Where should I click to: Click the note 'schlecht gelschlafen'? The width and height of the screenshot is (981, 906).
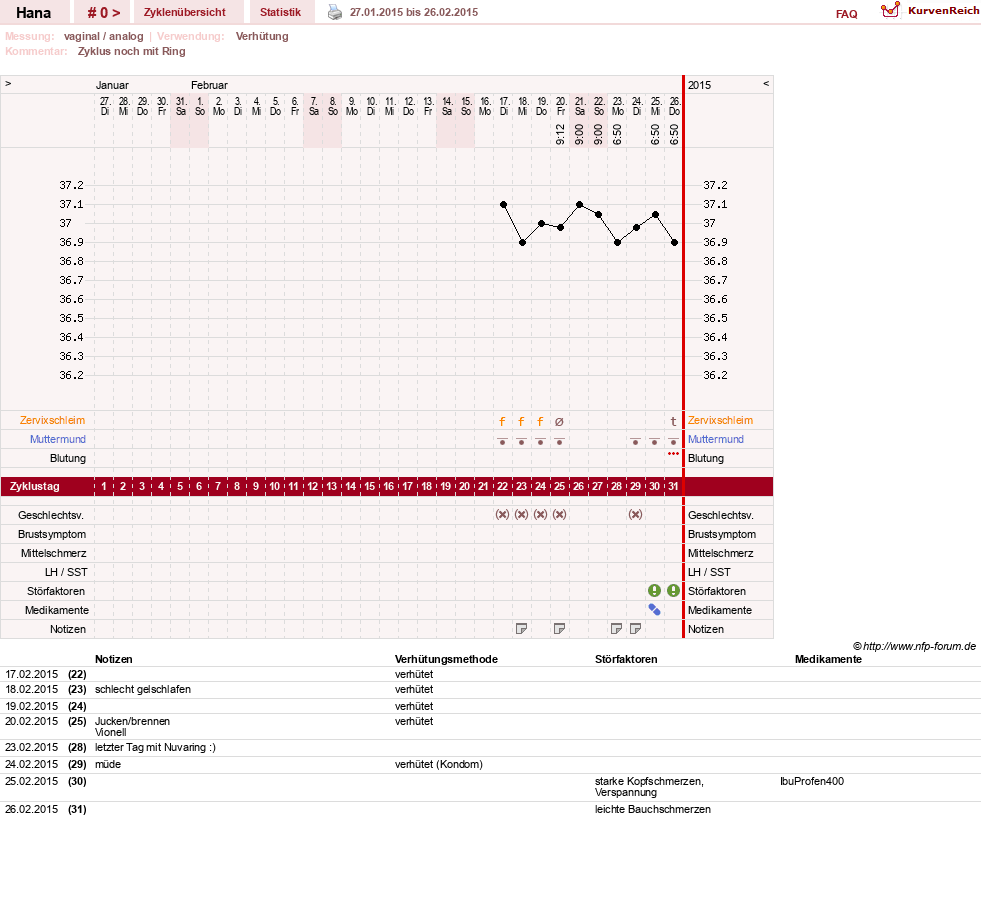[x=143, y=690]
